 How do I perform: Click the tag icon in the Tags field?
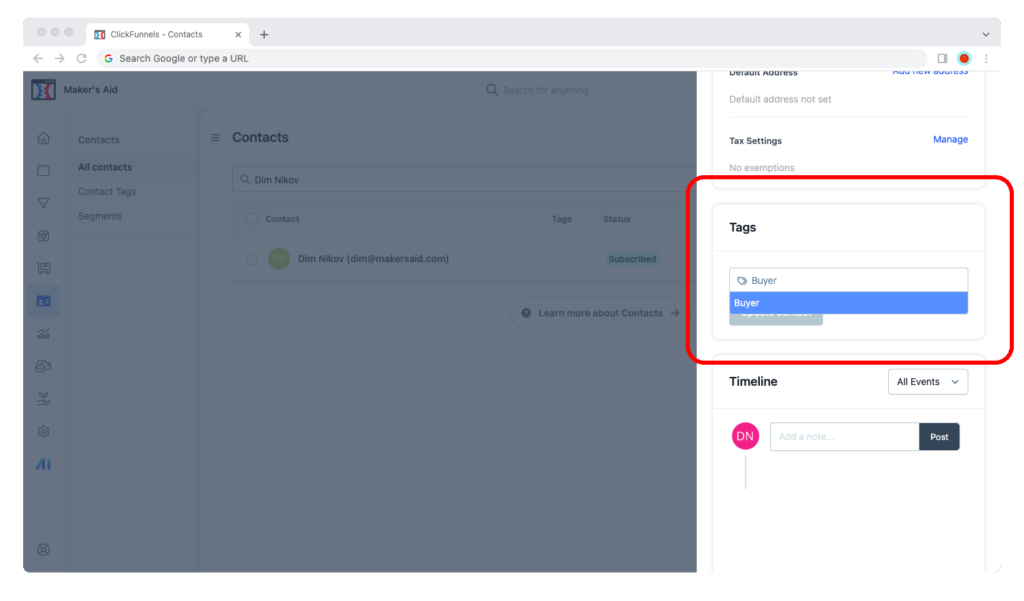742,281
